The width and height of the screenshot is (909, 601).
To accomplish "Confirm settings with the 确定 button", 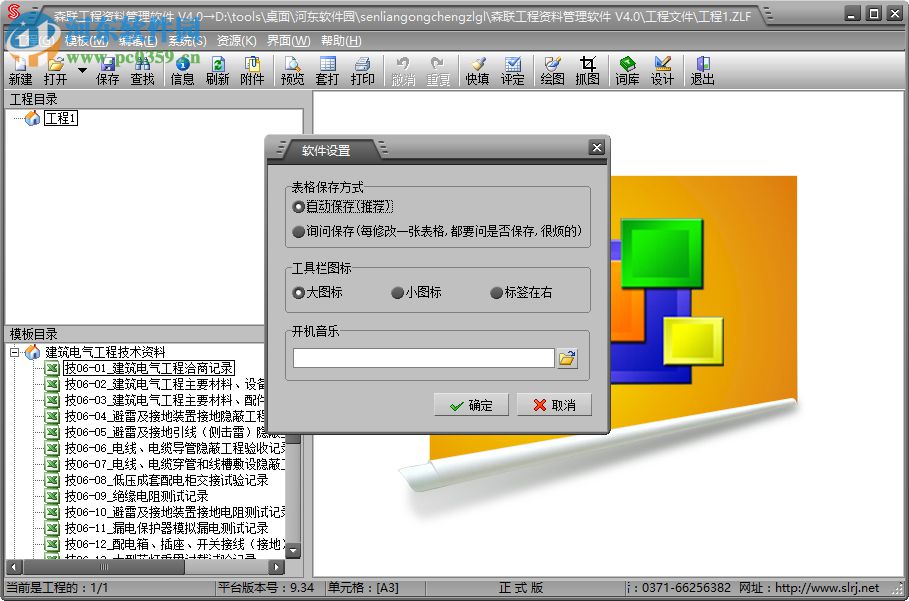I will (470, 405).
